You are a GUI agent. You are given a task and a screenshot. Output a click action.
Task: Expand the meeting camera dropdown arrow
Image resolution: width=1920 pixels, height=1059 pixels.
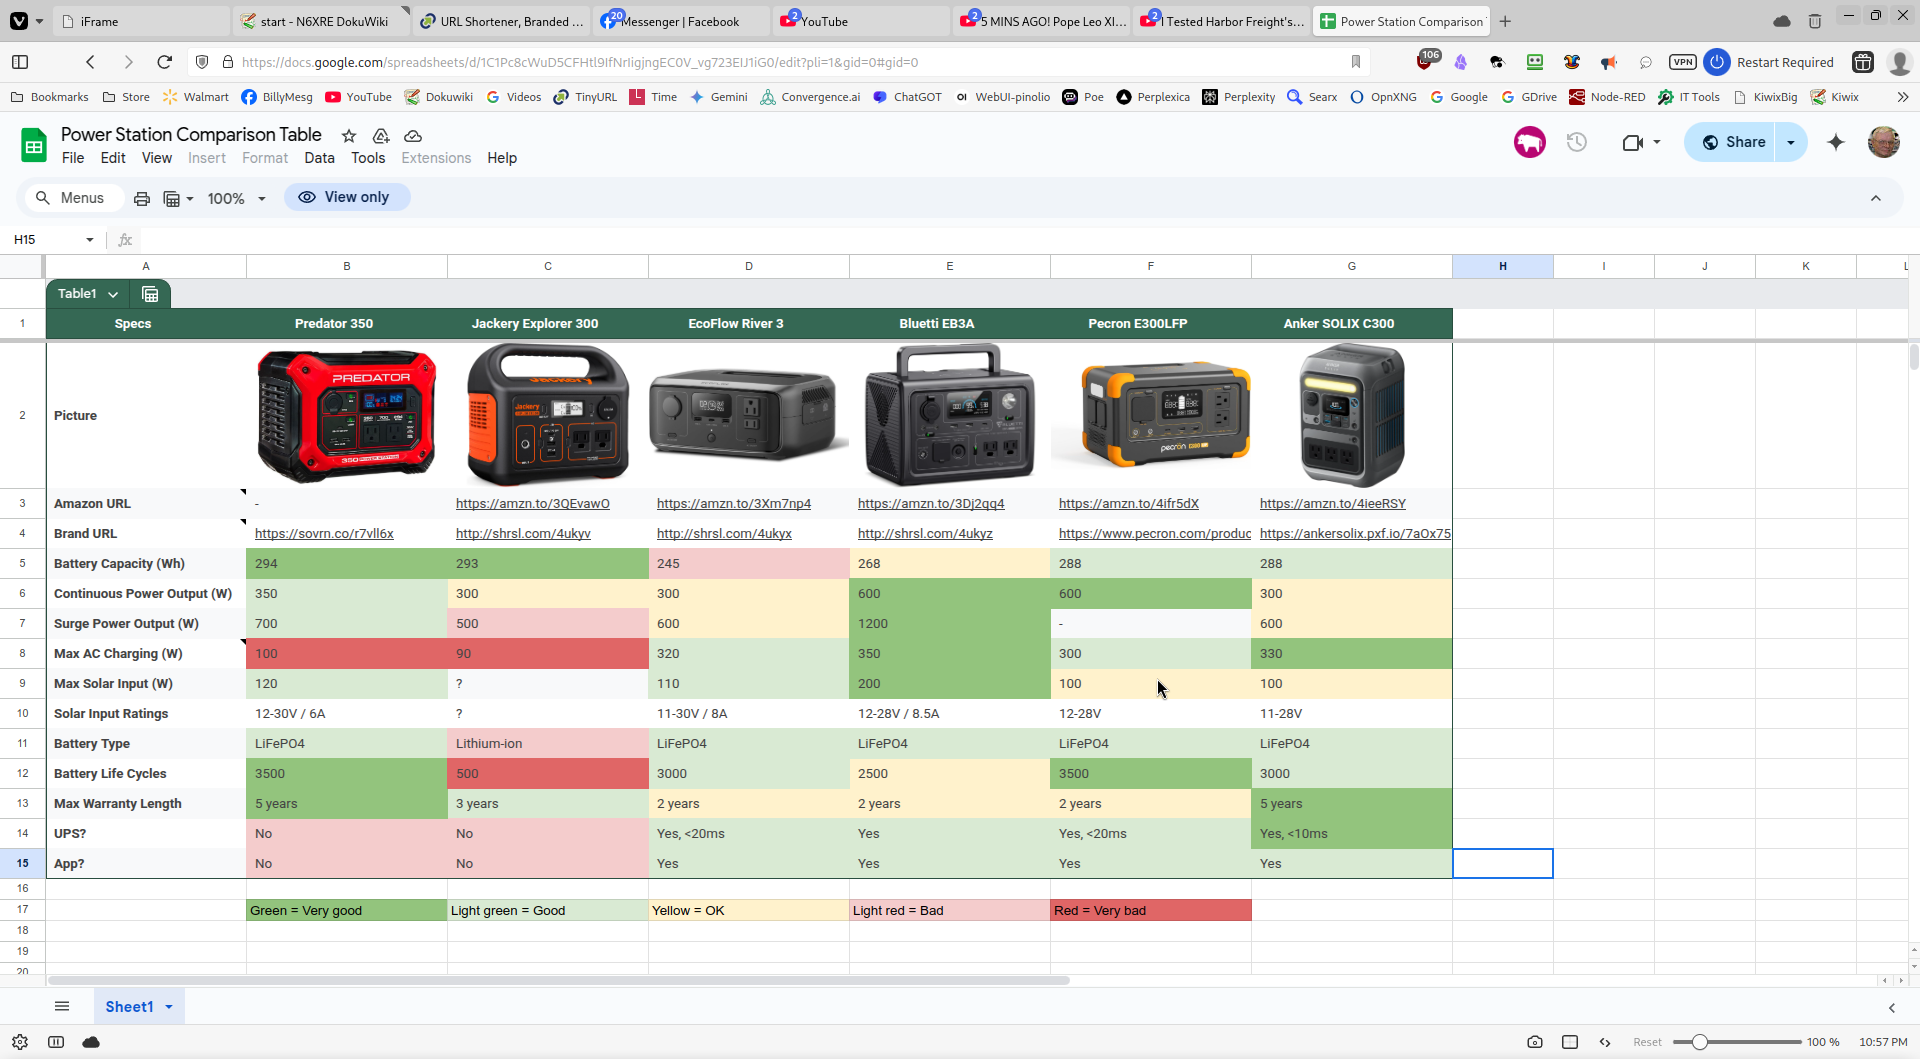[x=1657, y=142]
